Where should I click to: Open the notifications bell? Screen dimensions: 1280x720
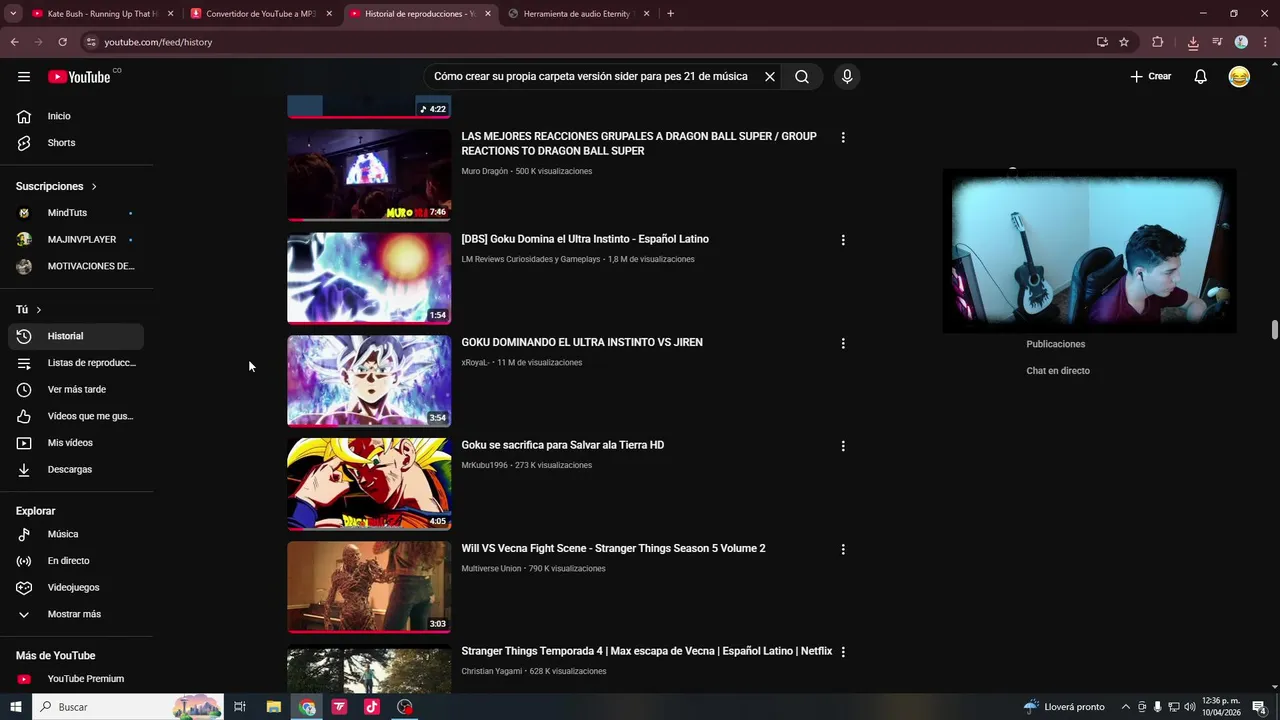coord(1201,77)
